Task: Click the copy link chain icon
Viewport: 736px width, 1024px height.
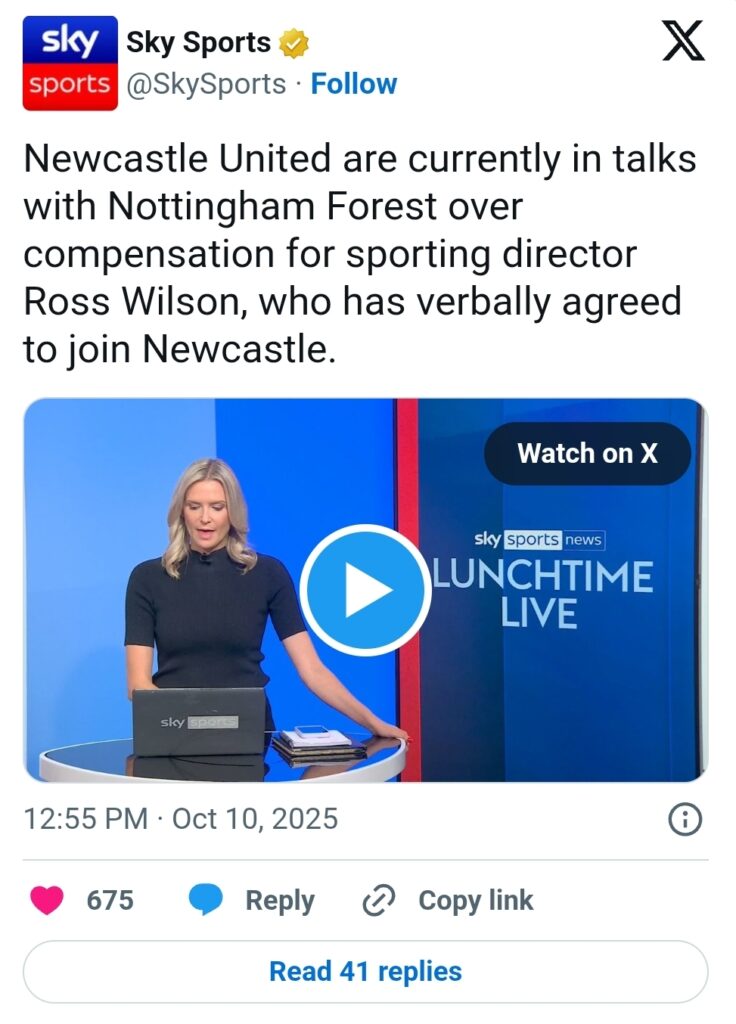Action: [379, 901]
